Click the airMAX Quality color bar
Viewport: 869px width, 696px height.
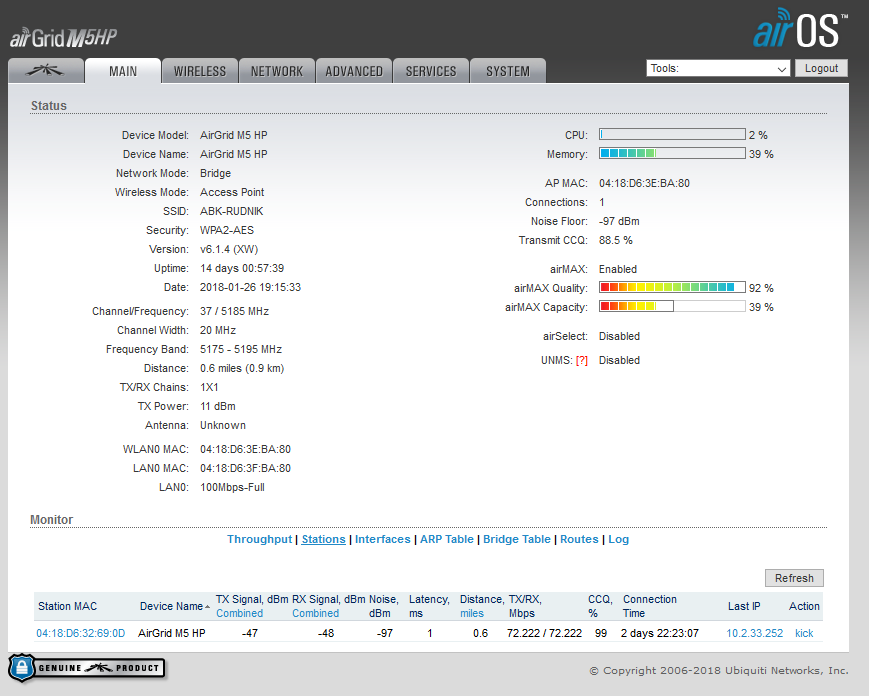[x=671, y=288]
